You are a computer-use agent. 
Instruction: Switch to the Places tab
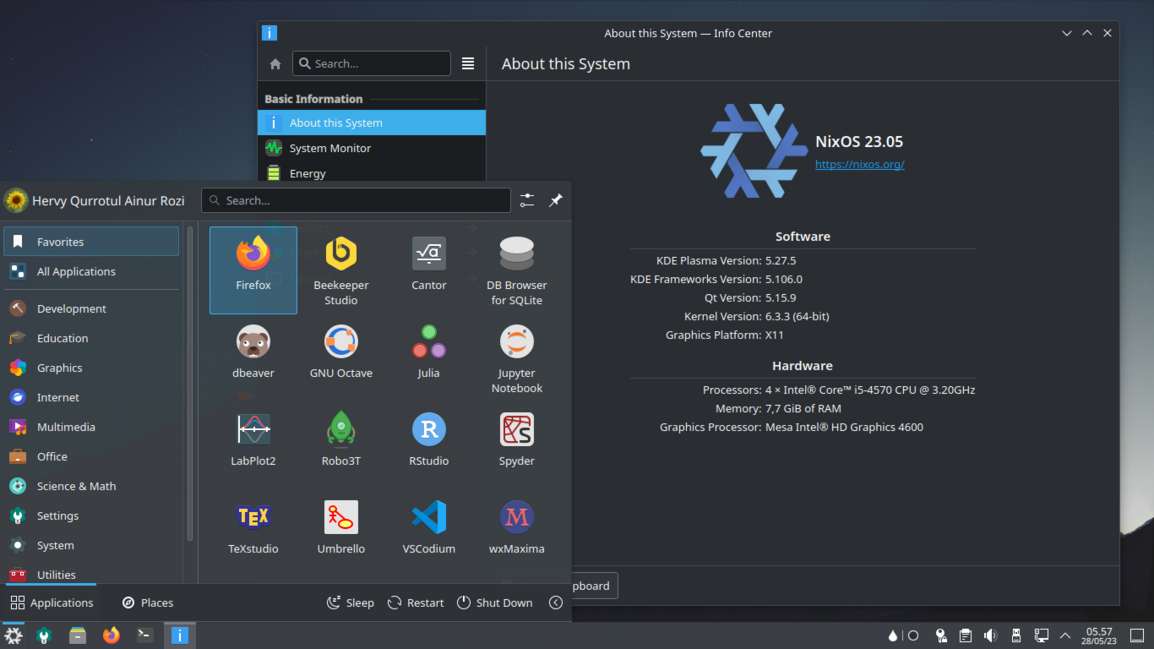click(148, 603)
